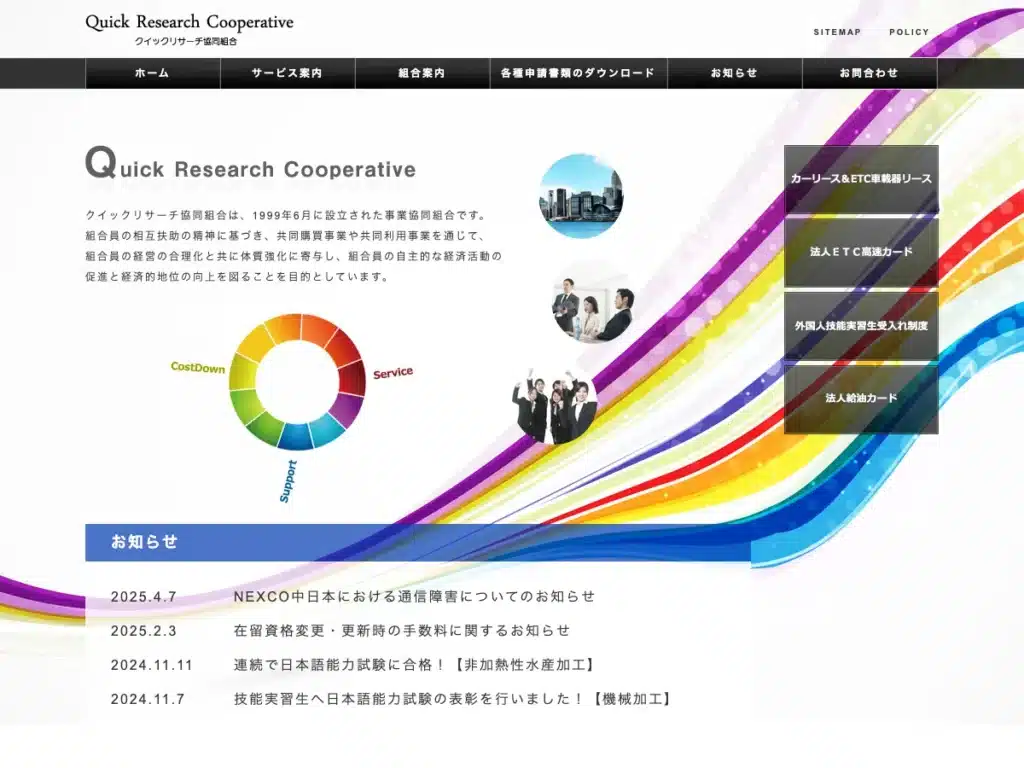Click the 法人給油カード button
1024x768 pixels.
pos(861,398)
